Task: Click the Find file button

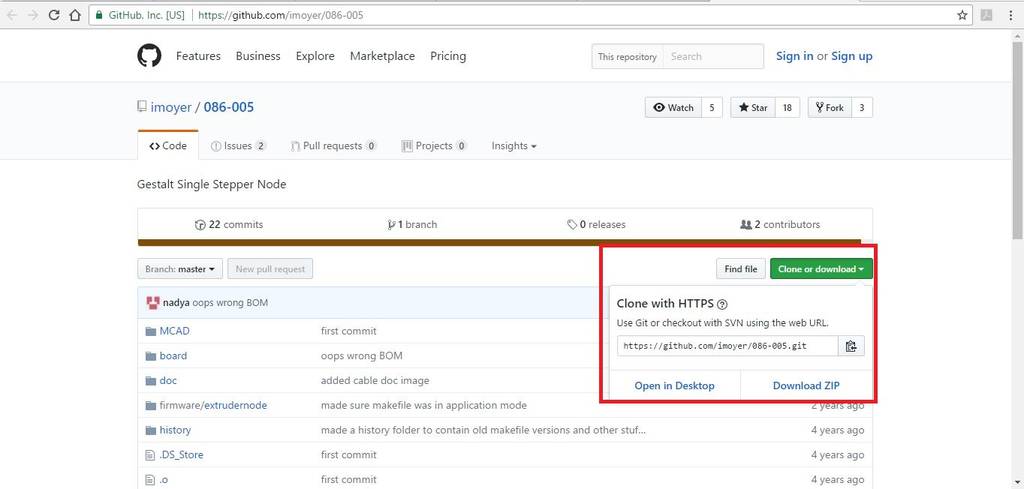Action: 741,269
